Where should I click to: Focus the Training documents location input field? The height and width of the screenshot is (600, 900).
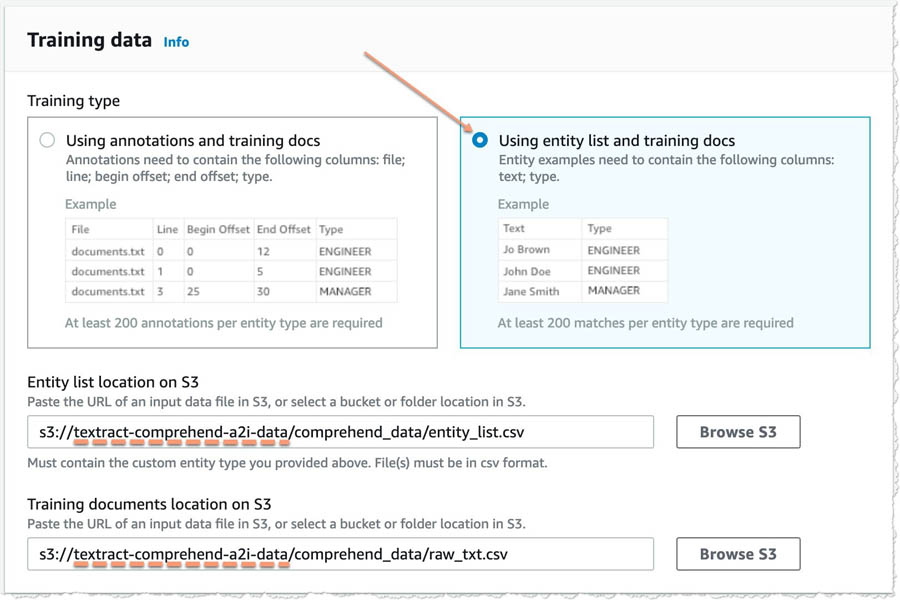tap(340, 554)
